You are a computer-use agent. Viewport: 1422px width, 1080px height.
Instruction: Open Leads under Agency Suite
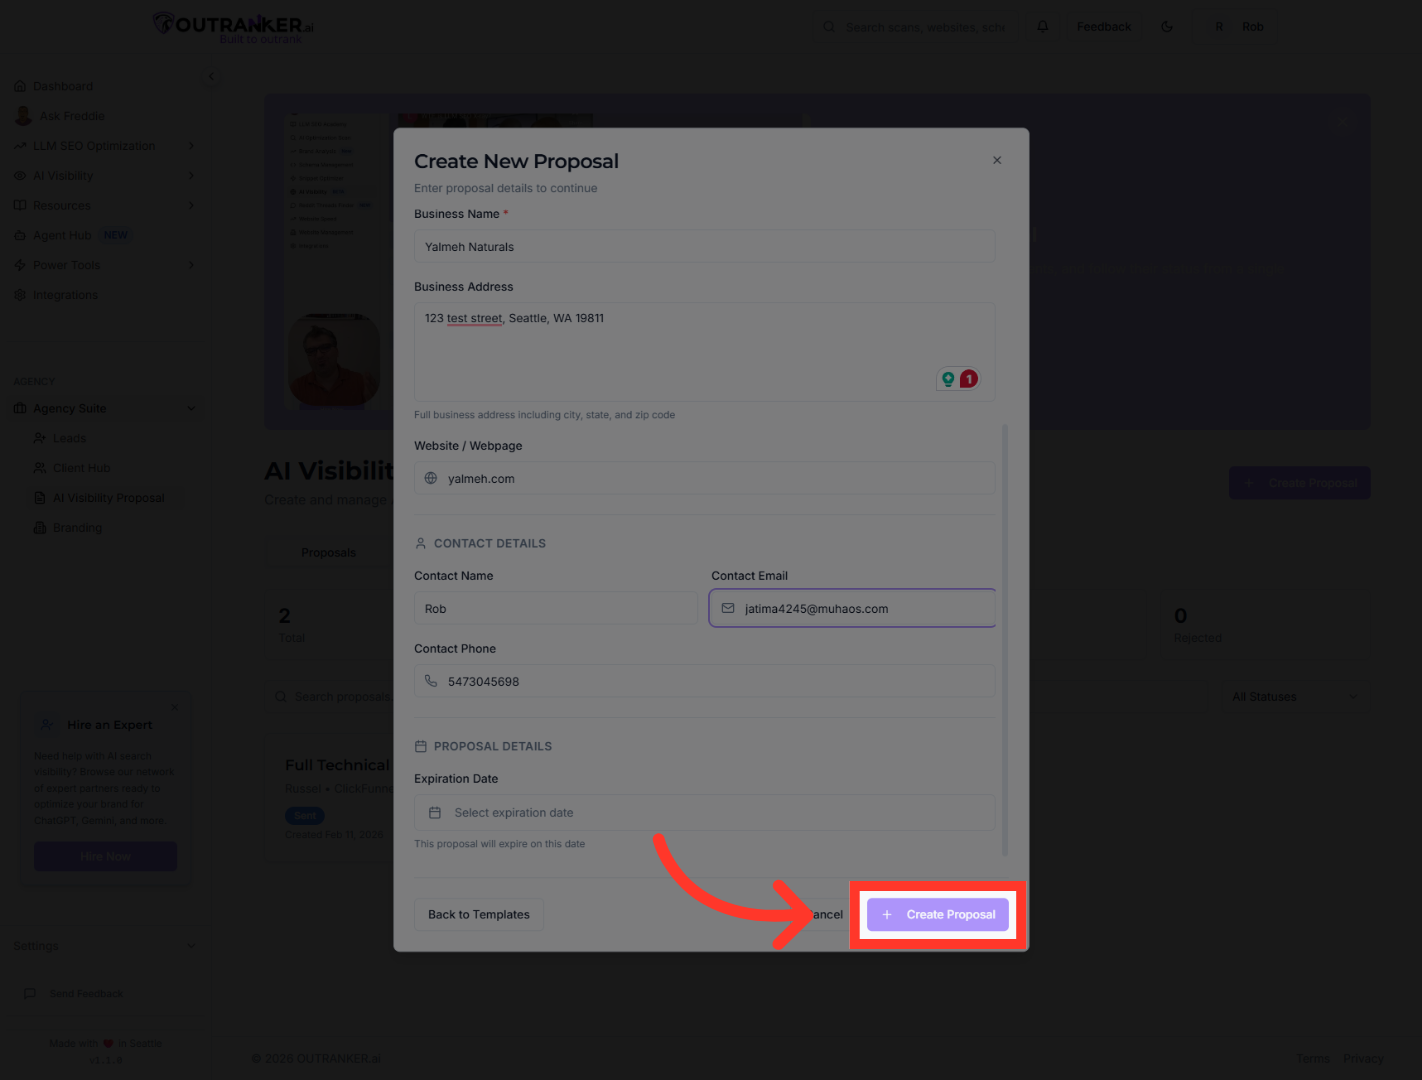(69, 438)
